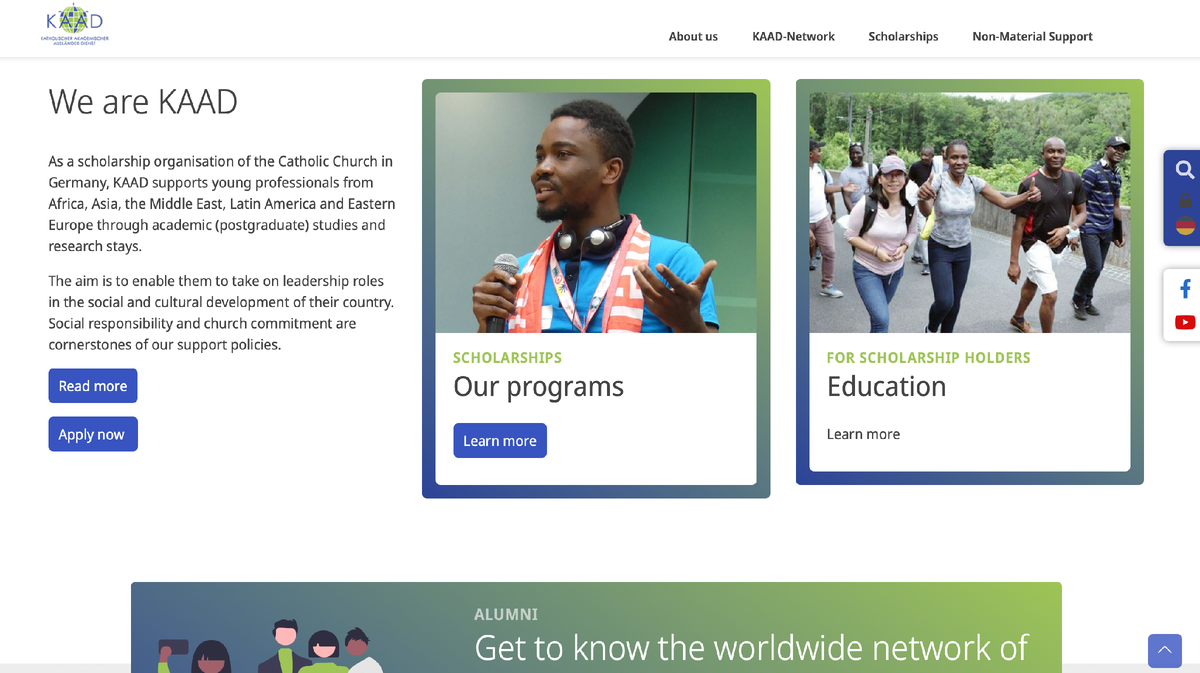The width and height of the screenshot is (1200, 673).
Task: Click Learn more under Our programs
Action: tap(500, 441)
